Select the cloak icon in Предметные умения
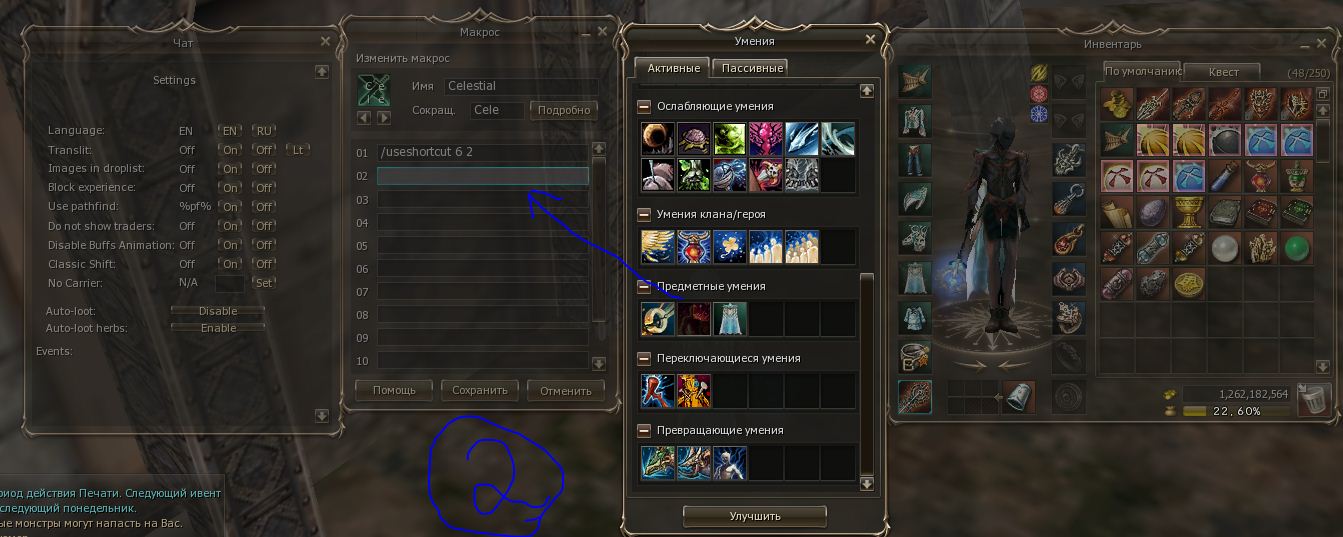 pyautogui.click(x=729, y=319)
